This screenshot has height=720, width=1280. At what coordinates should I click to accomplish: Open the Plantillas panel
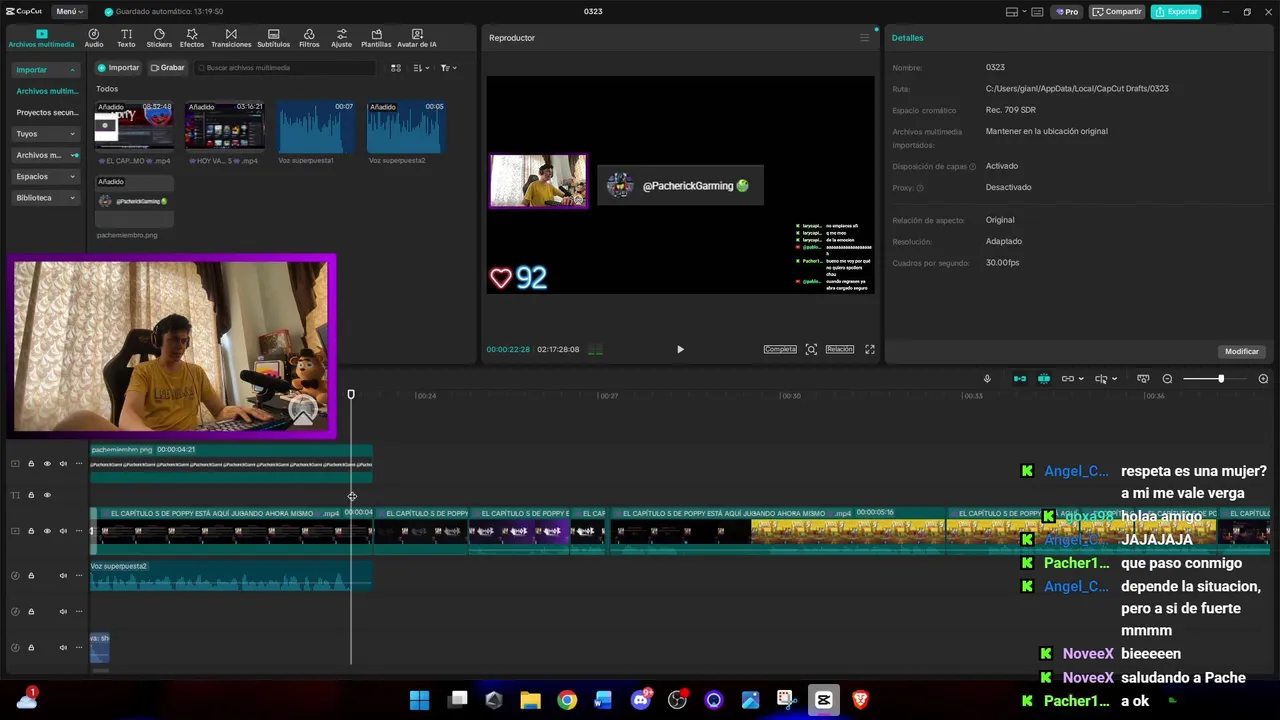376,38
